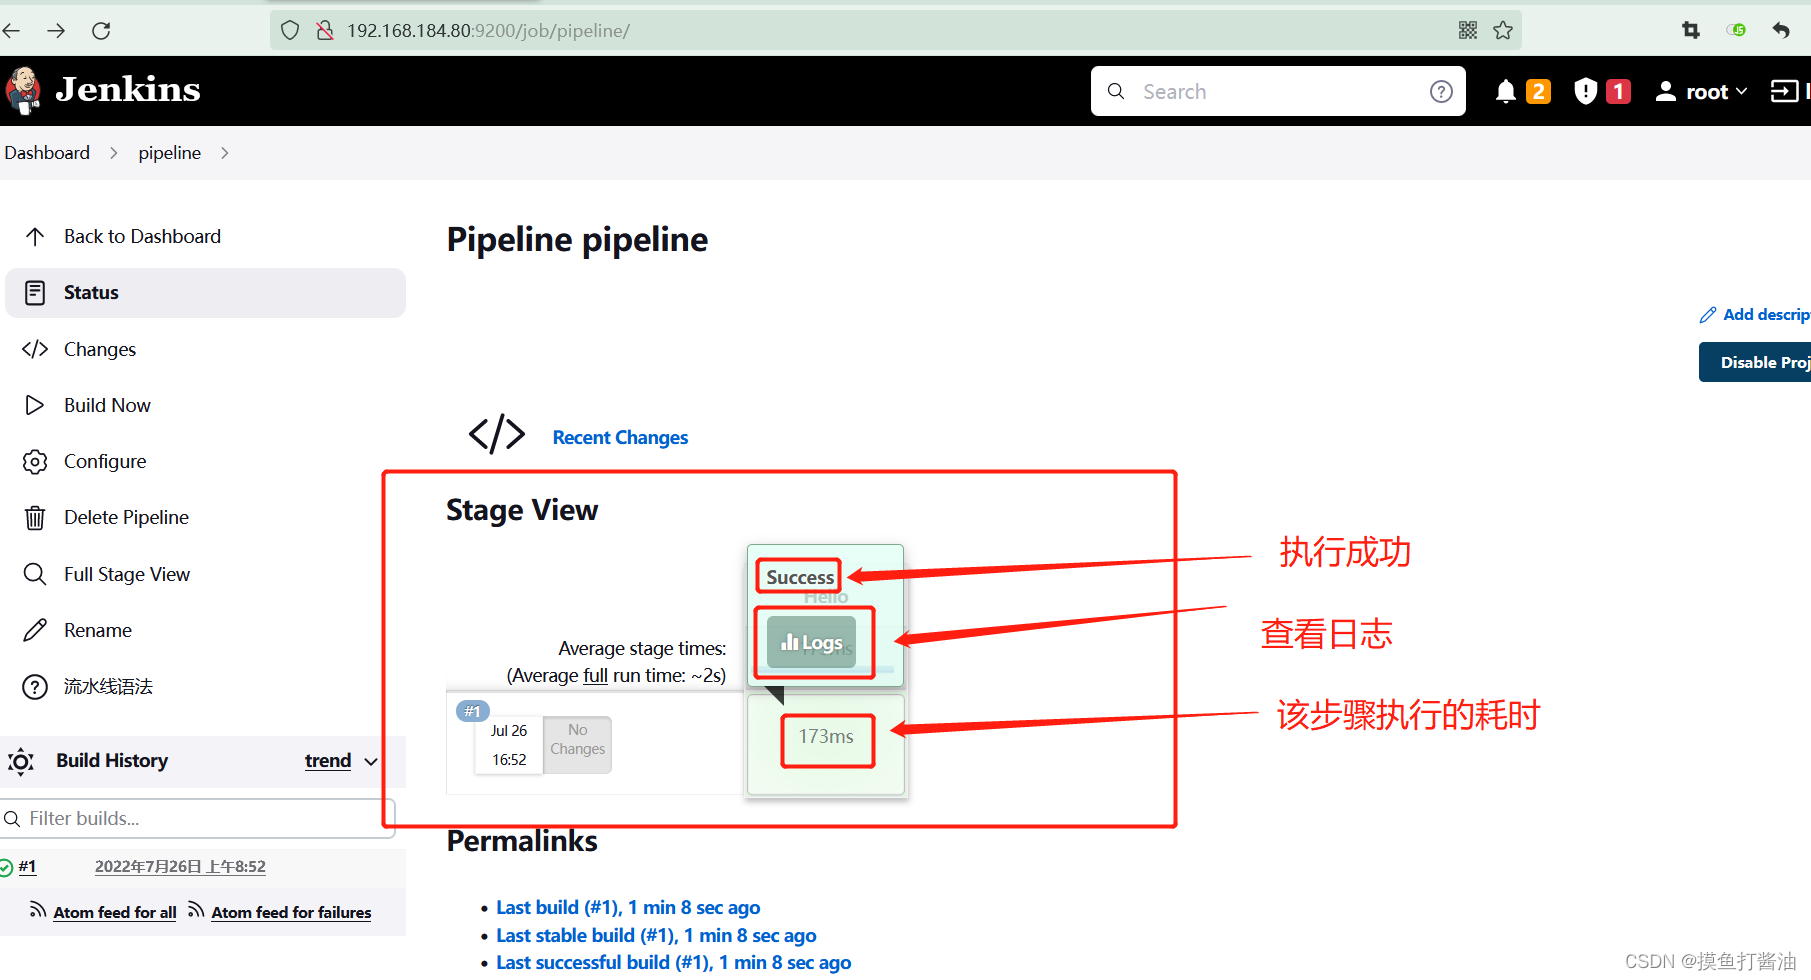1811x980 pixels.
Task: Expand the Build History trend chevron
Action: click(371, 762)
